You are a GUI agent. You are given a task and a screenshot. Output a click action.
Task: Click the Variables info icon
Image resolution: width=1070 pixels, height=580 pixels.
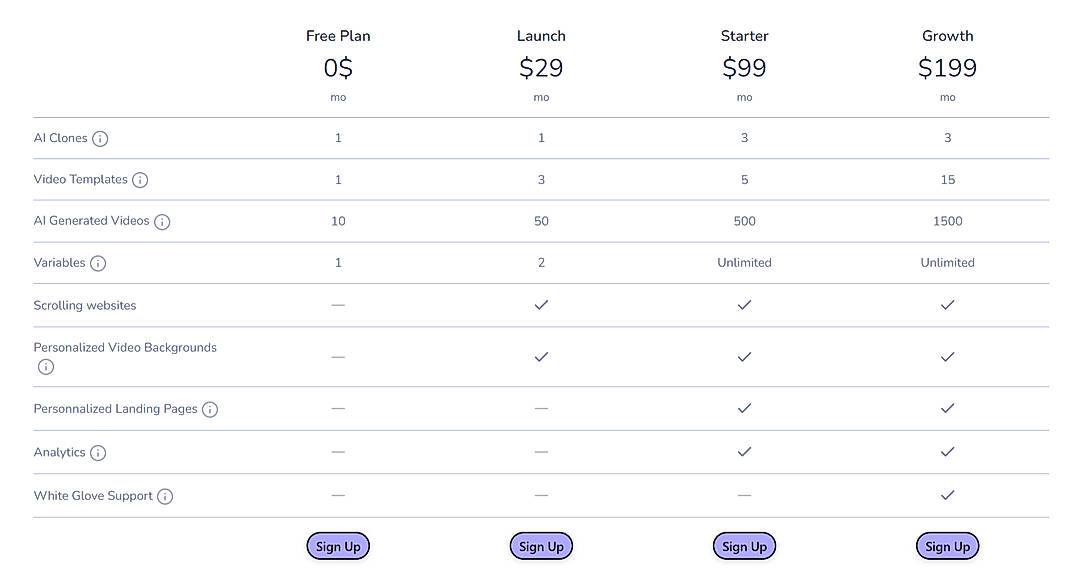click(x=99, y=263)
